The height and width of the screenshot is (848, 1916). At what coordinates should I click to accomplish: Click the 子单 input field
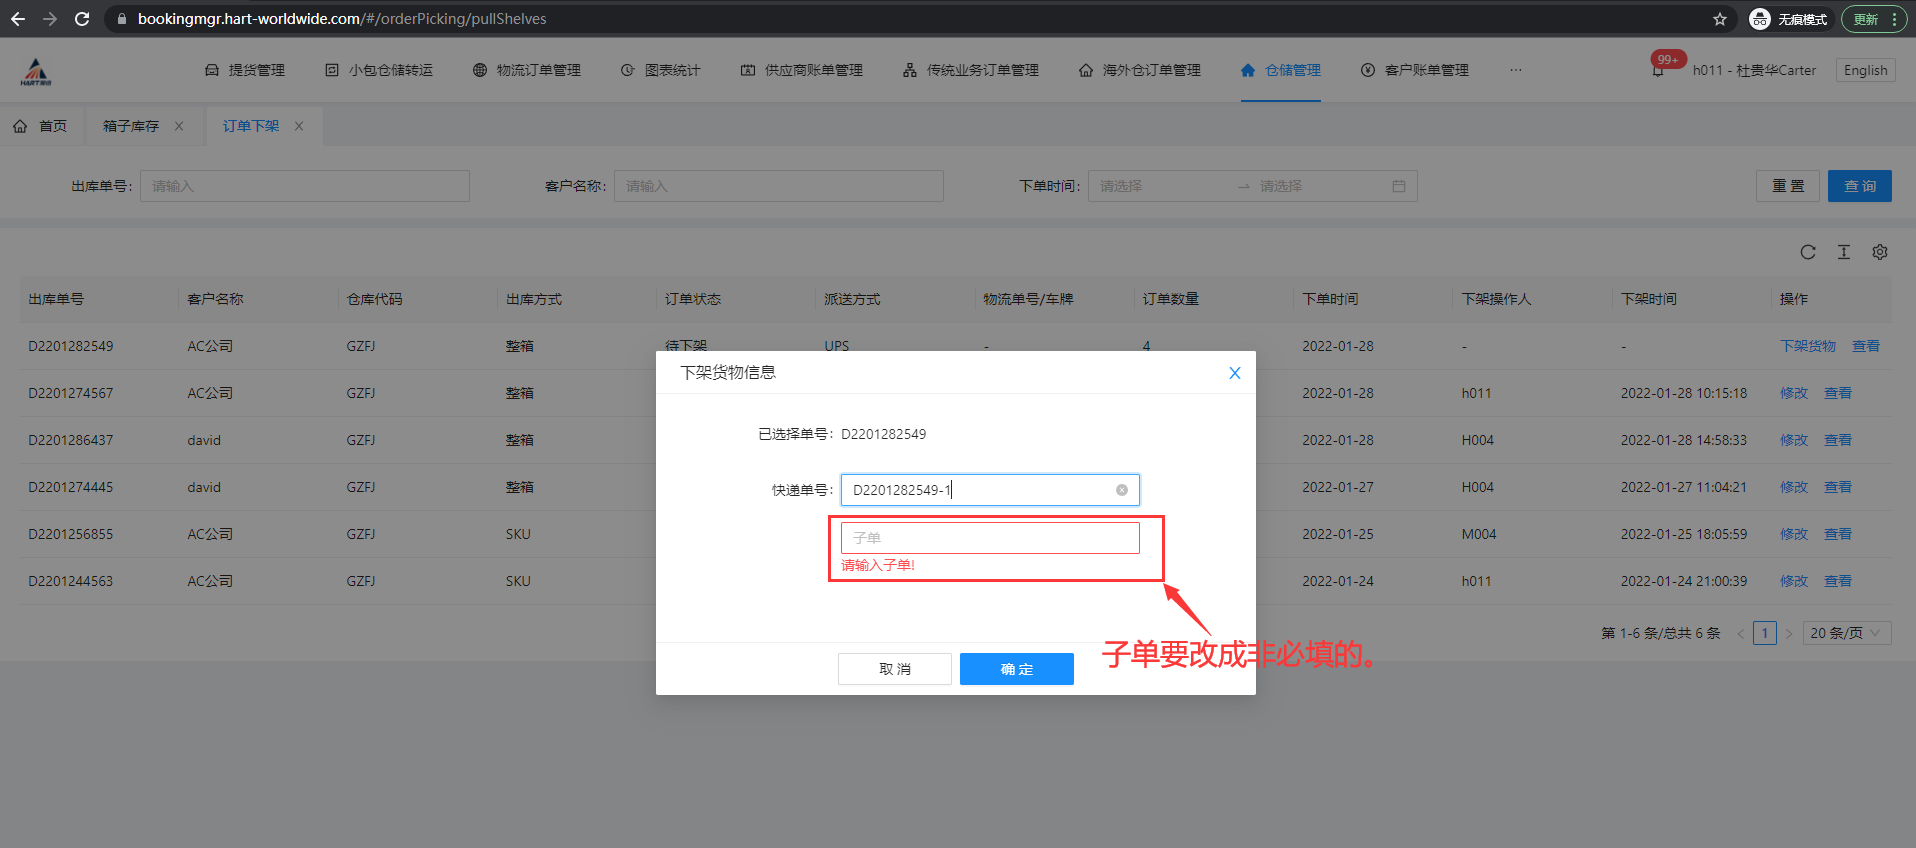(989, 538)
